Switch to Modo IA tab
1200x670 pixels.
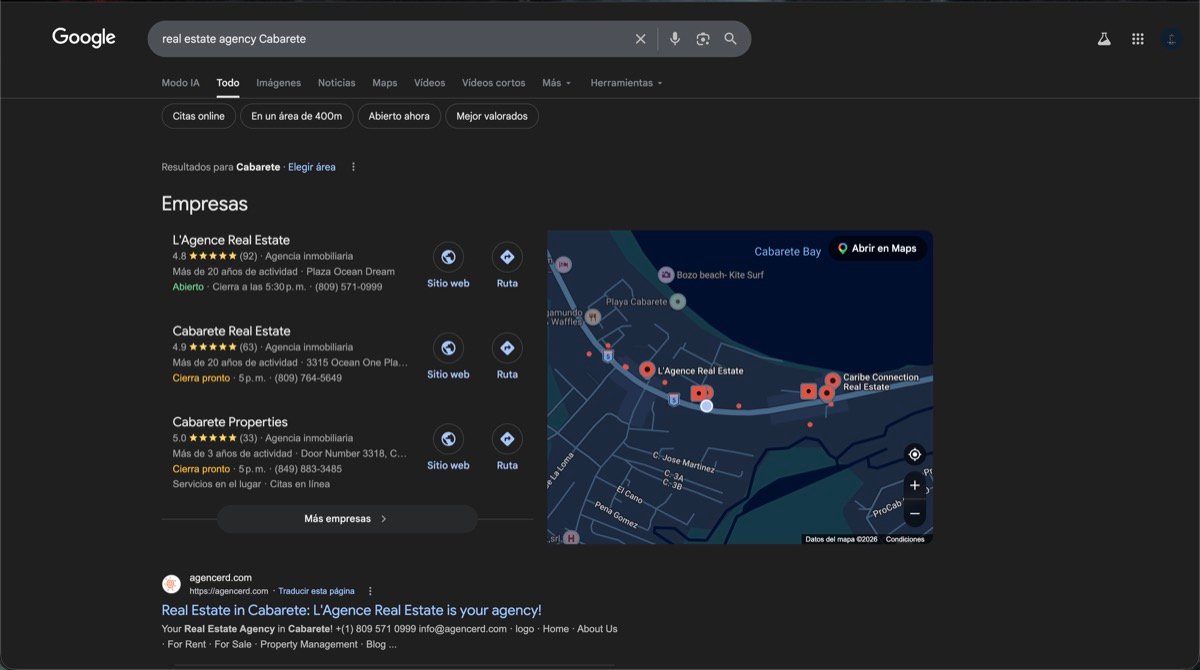(181, 83)
